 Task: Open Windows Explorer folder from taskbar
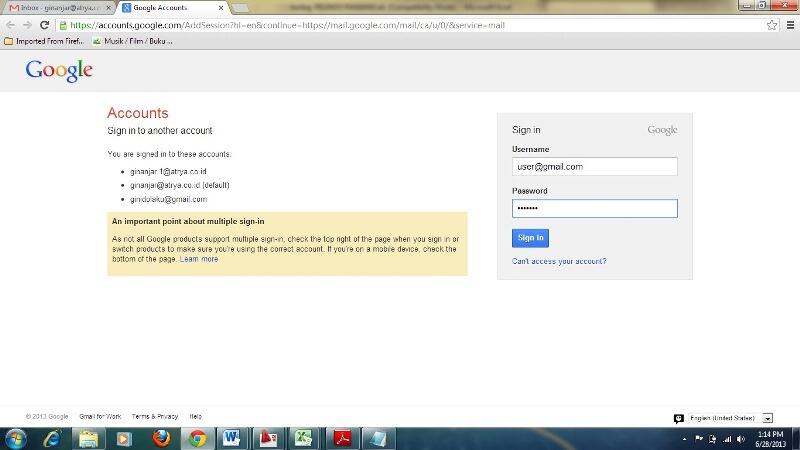(x=88, y=439)
